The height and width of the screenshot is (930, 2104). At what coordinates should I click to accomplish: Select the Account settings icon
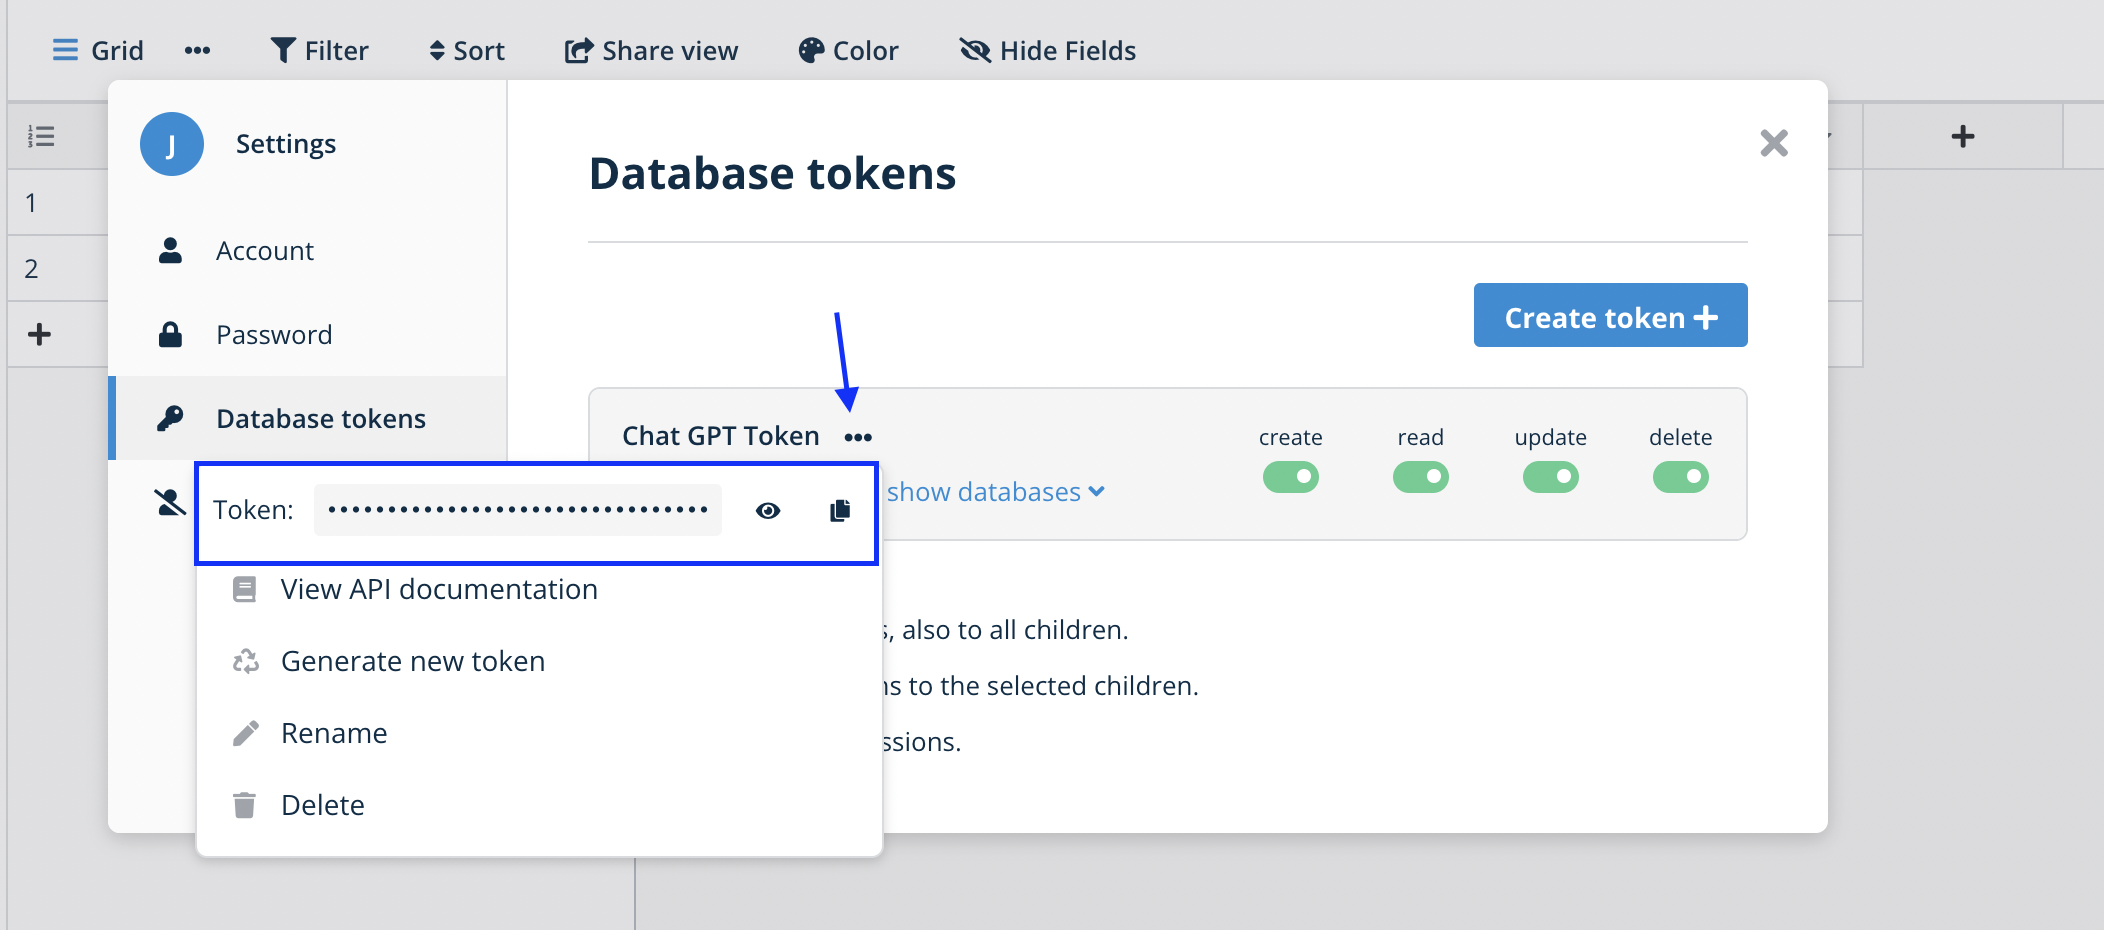click(172, 250)
